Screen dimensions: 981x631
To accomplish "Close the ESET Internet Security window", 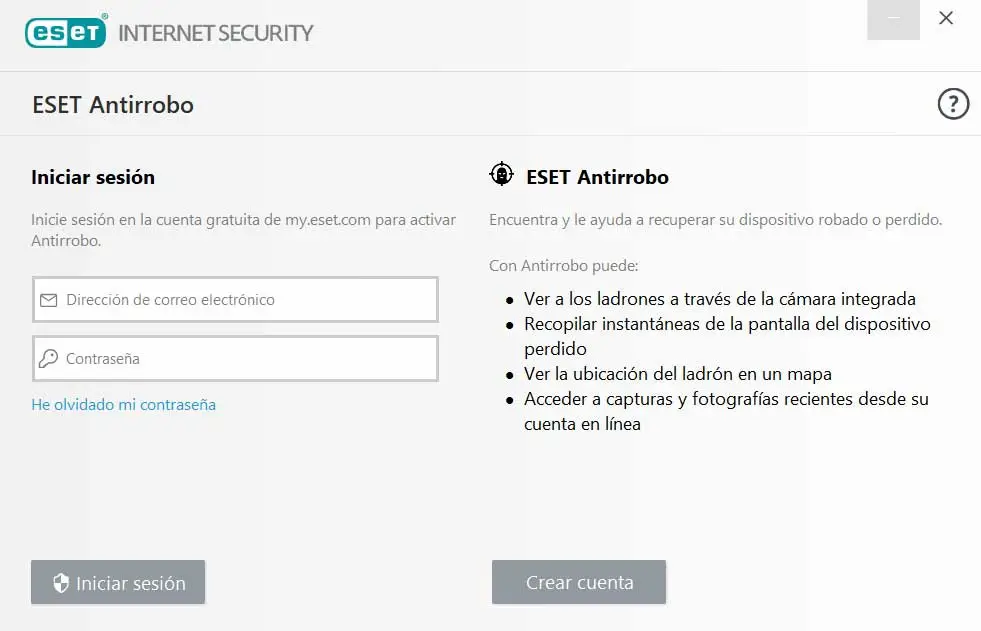I will (946, 19).
